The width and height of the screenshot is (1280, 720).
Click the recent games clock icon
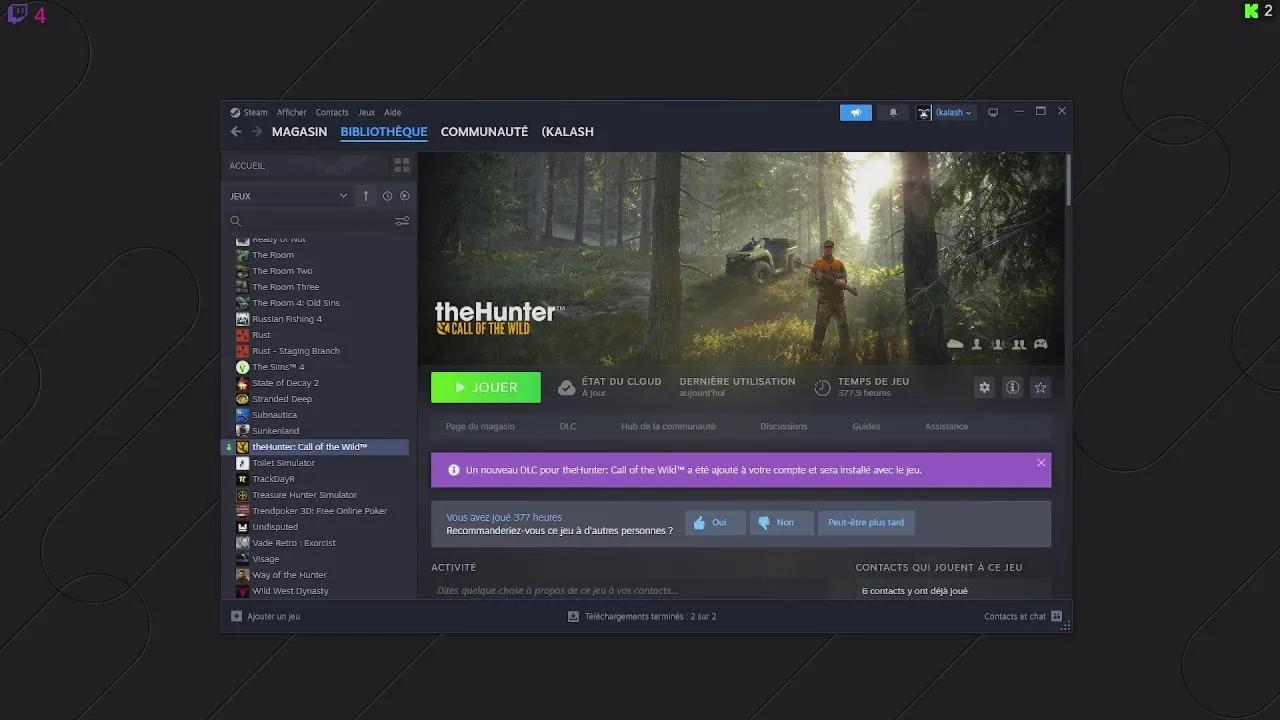click(x=387, y=196)
